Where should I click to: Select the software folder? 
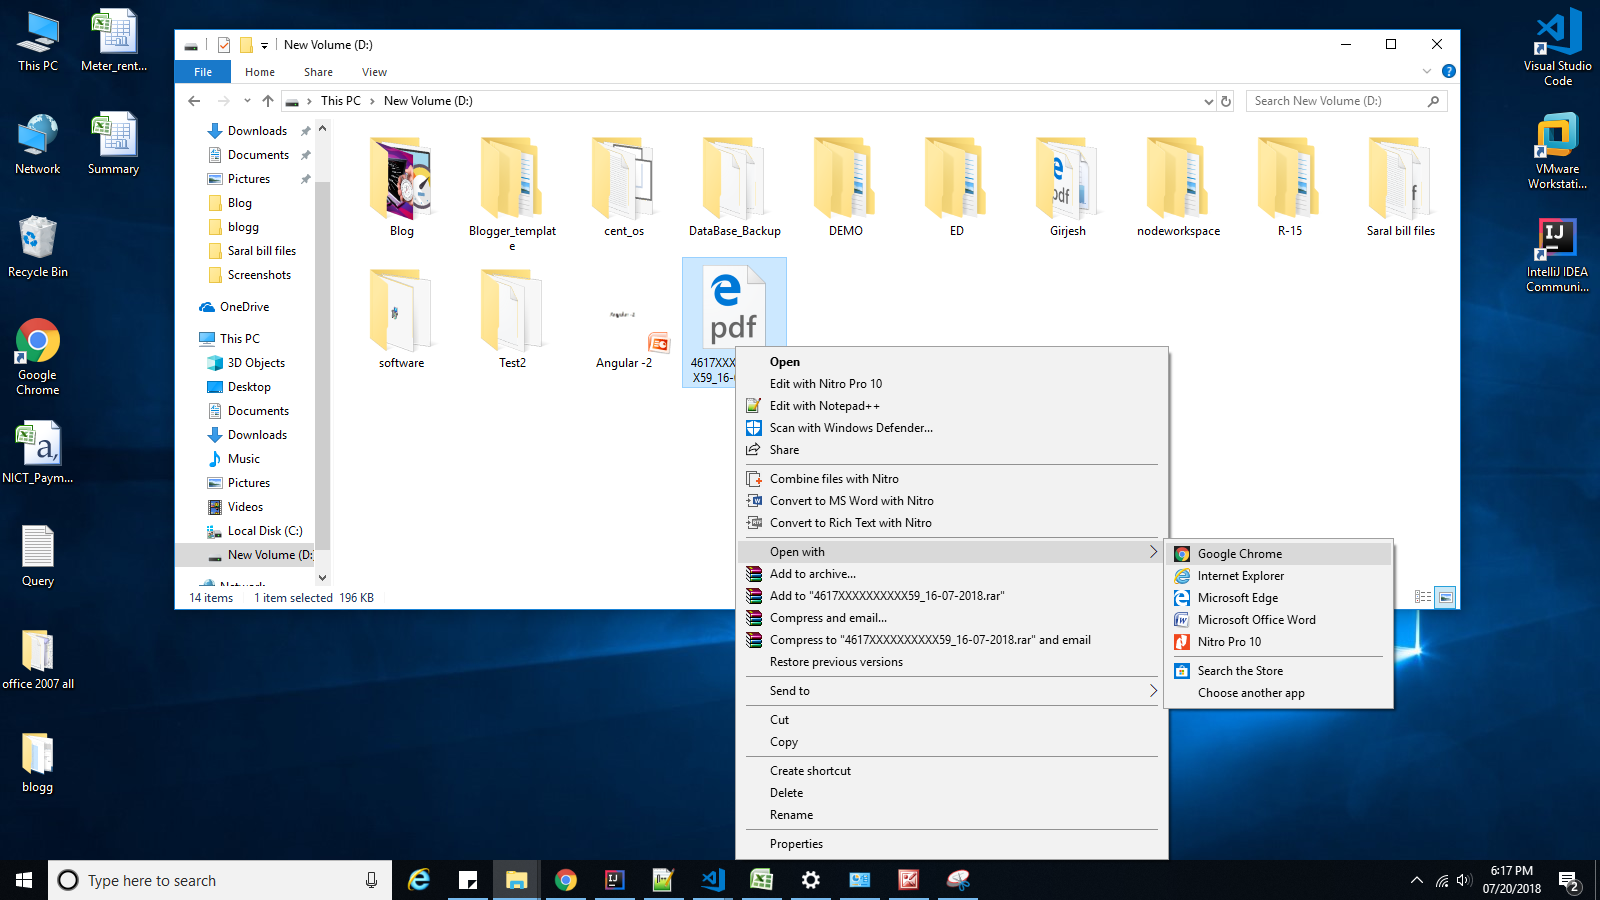(x=402, y=320)
